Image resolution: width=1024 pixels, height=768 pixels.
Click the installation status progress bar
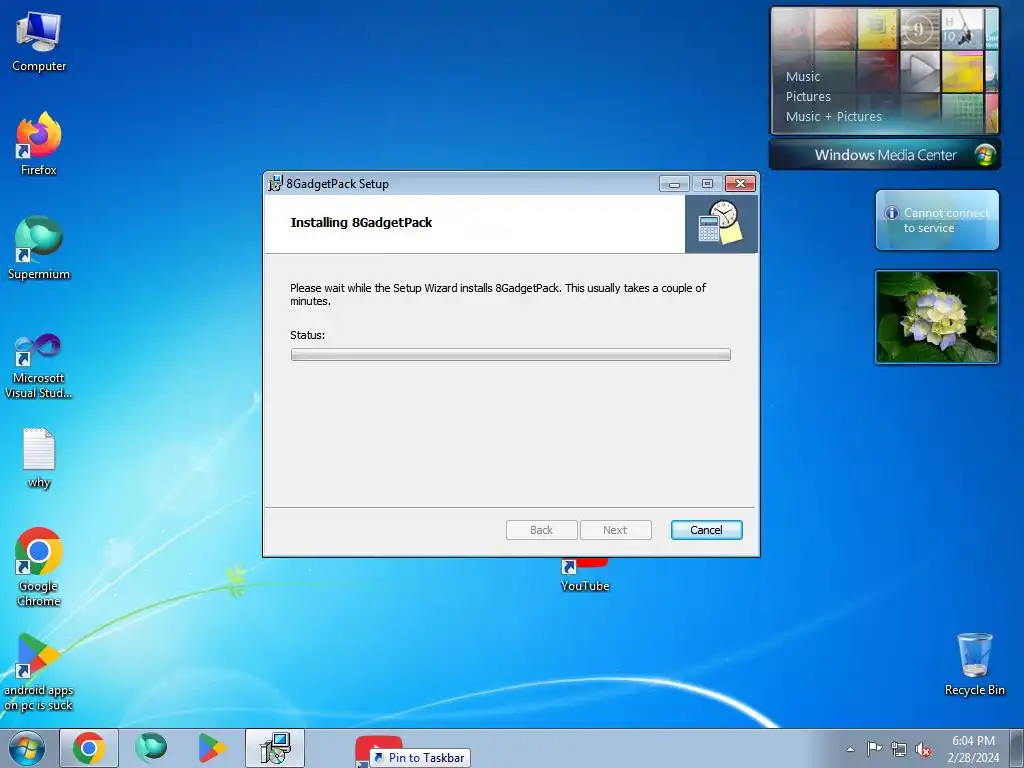click(x=511, y=355)
